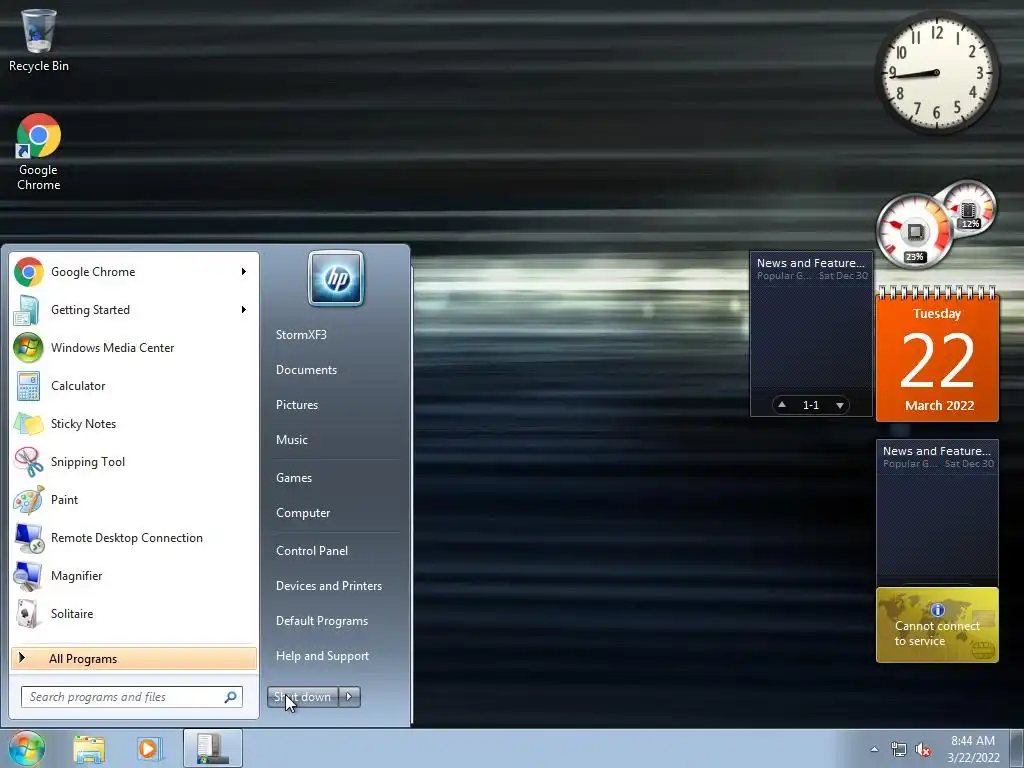Click the Calculator icon
1024x768 pixels.
pos(28,385)
